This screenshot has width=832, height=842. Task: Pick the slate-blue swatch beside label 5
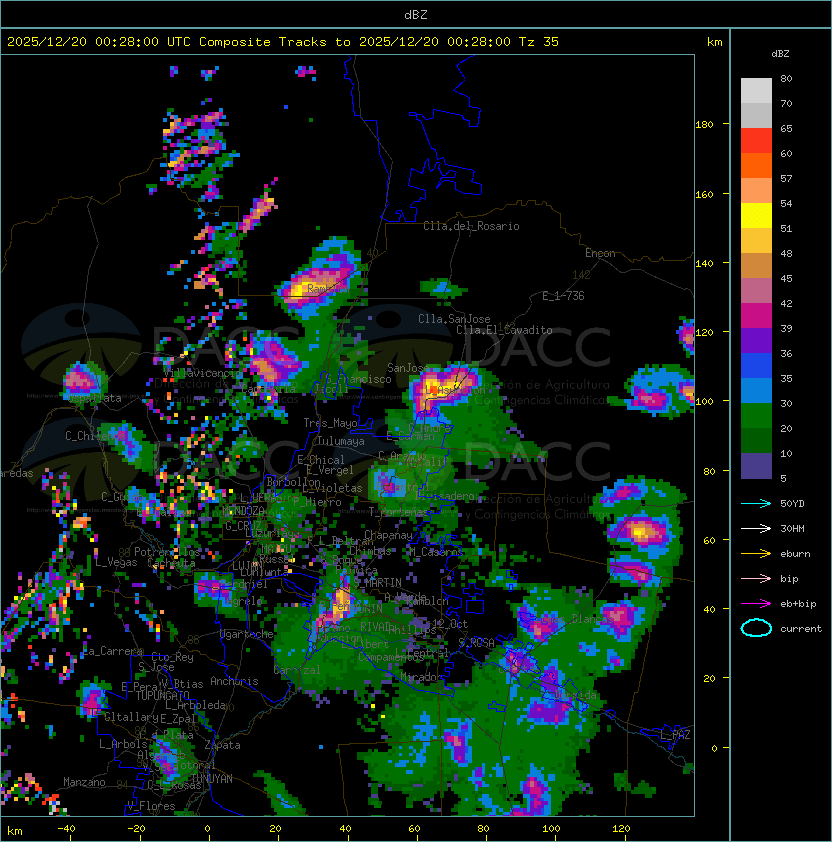coord(756,466)
